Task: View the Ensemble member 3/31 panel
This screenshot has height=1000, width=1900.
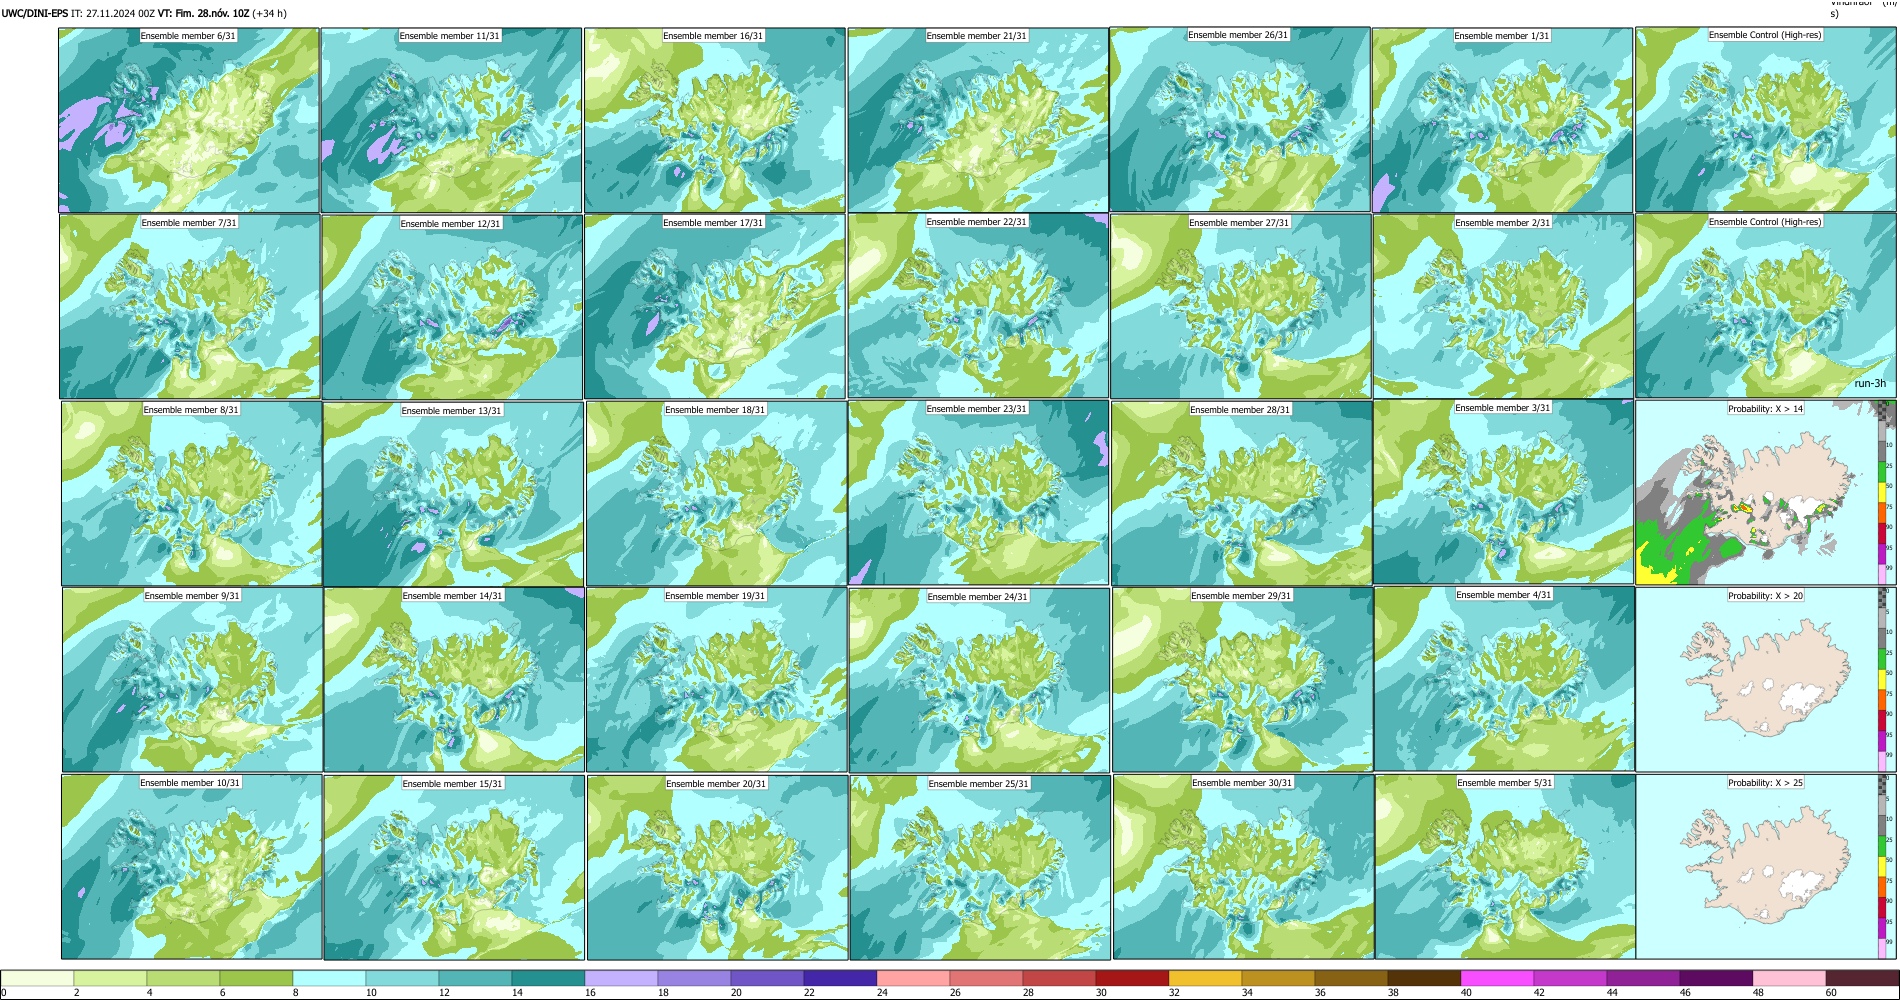Action: 1503,492
